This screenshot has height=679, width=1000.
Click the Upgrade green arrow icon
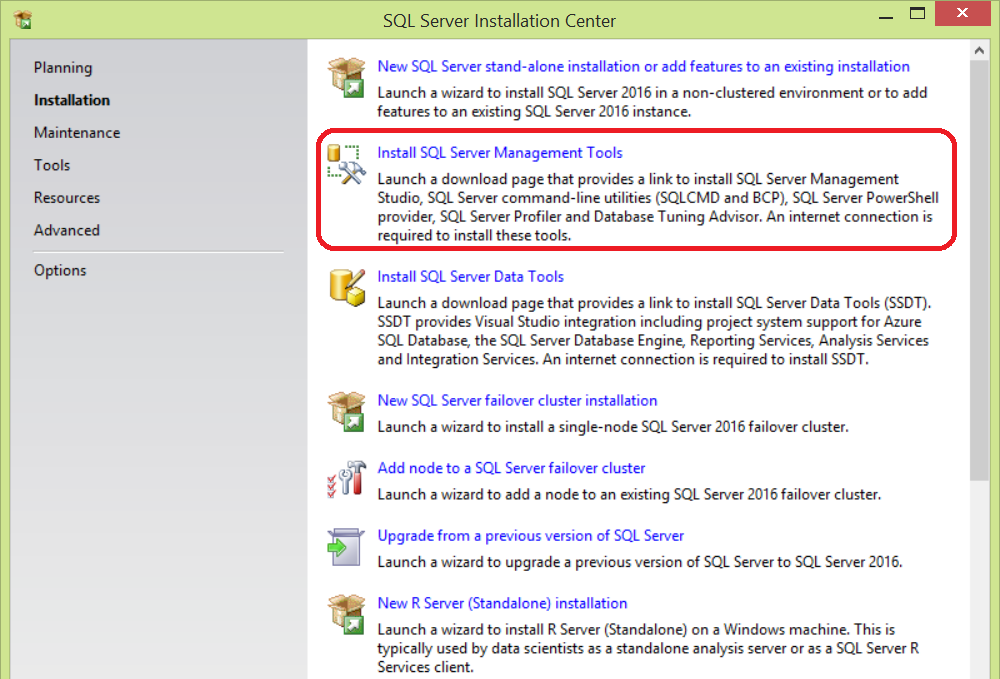346,546
